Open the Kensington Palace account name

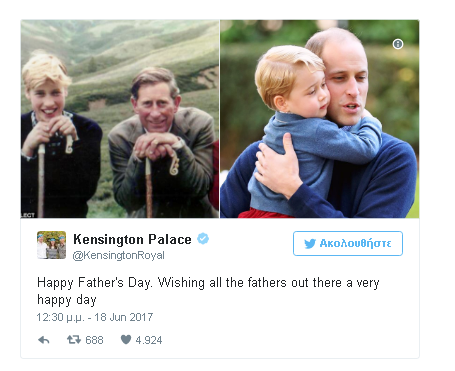click(x=132, y=239)
